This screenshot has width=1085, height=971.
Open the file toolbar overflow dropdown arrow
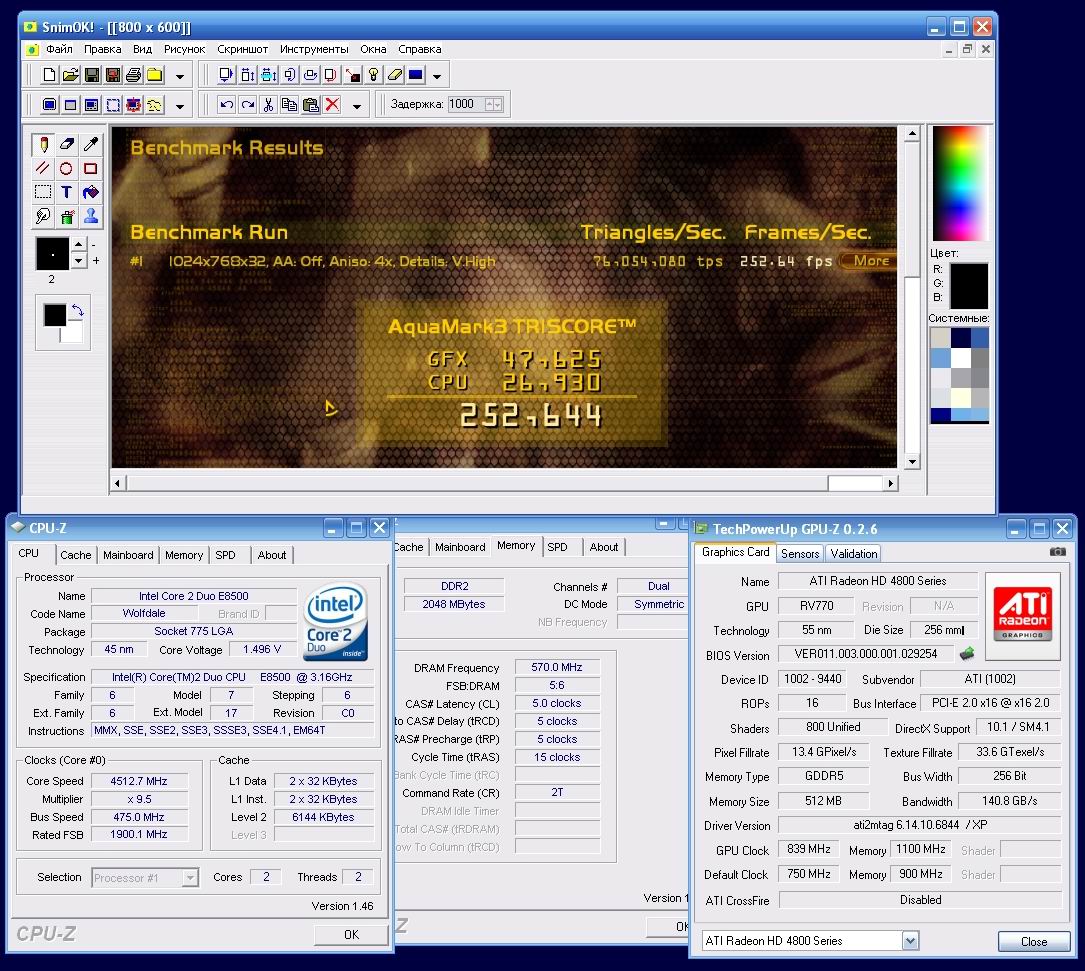coord(180,76)
